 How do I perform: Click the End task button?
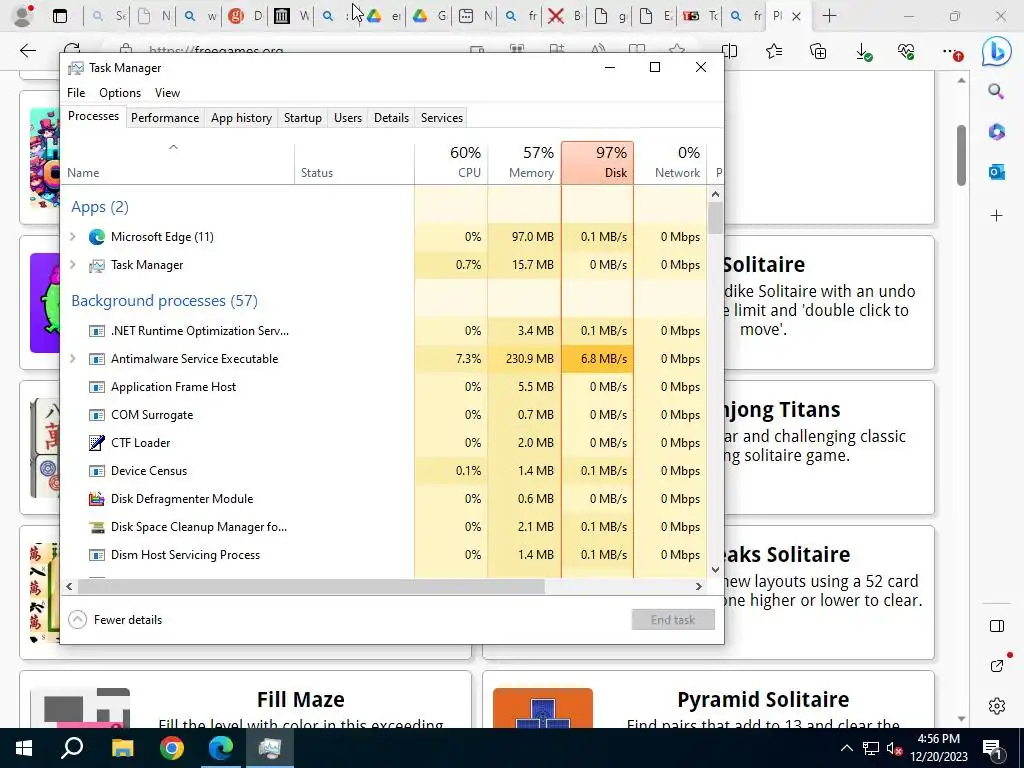point(673,620)
